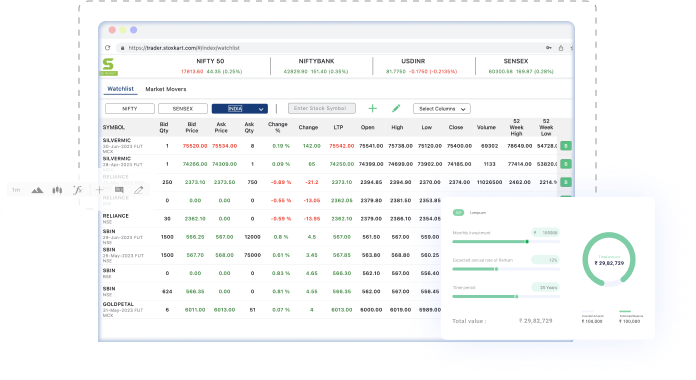696x380 pixels.
Task: Click the monthly investment amount field
Action: 546,233
